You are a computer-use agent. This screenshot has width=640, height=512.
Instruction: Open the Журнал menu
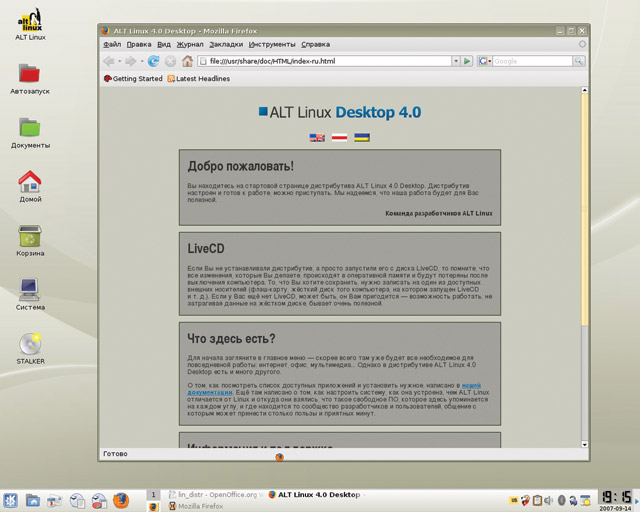click(x=190, y=45)
